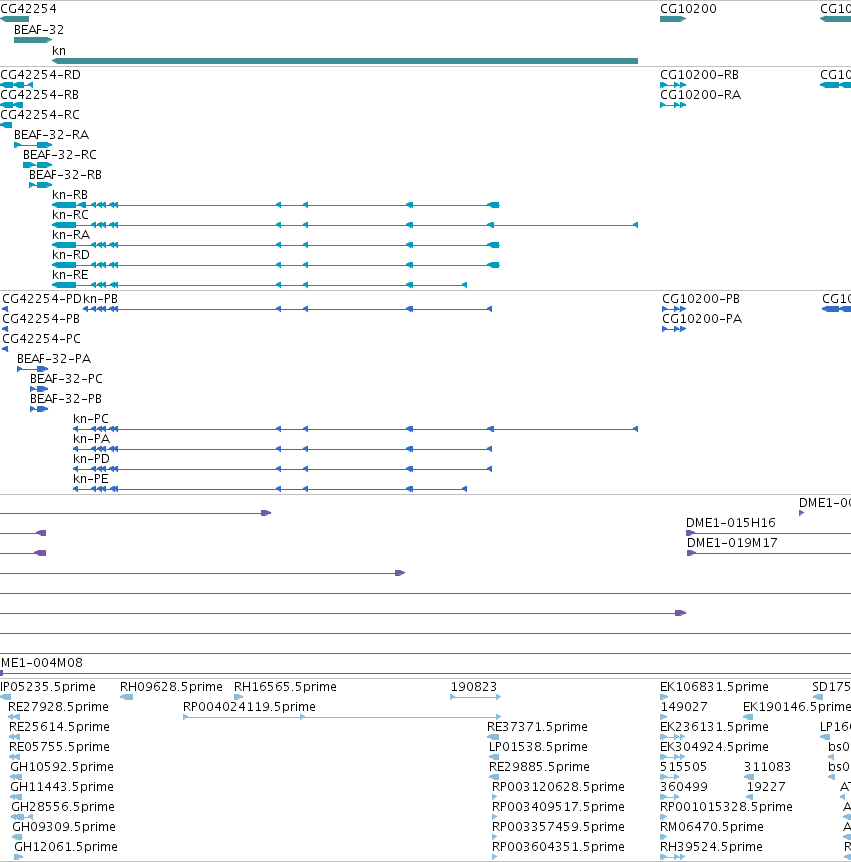Open protein label CG42254-PB
851x862 pixels.
[x=41, y=319]
